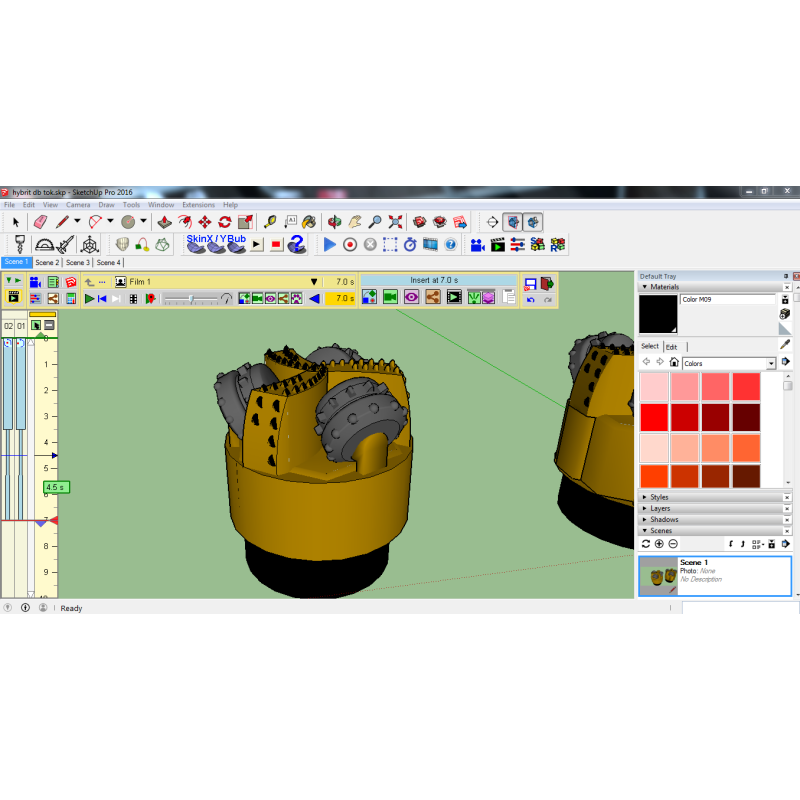
Task: Expand the Styles panel
Action: [x=660, y=497]
